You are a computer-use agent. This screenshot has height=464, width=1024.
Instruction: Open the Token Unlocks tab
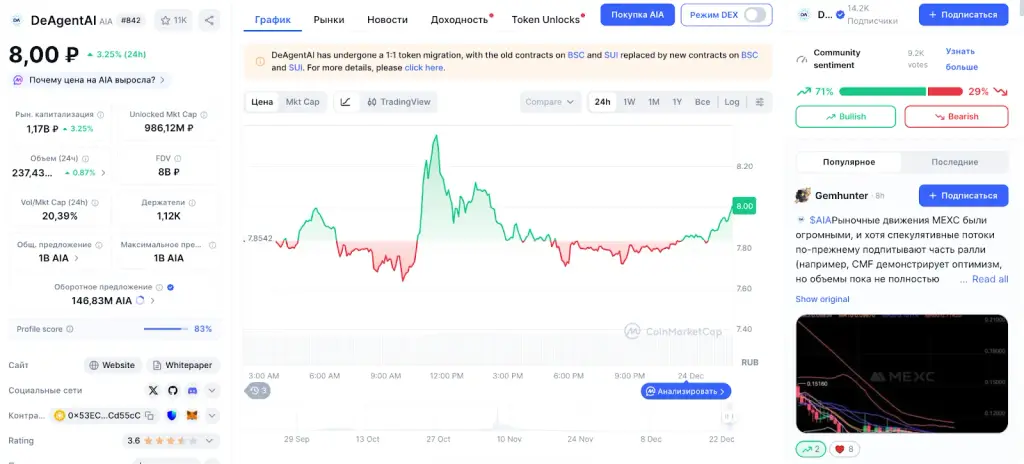tap(546, 20)
